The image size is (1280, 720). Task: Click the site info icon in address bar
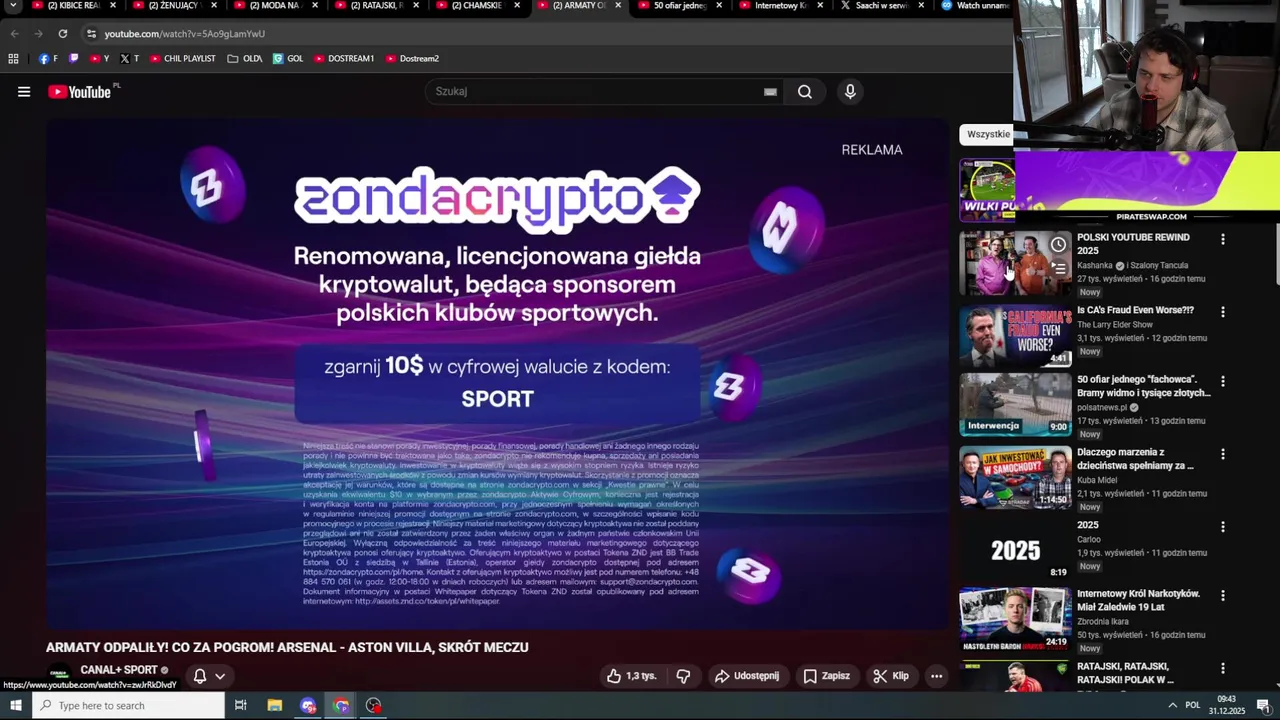91,34
